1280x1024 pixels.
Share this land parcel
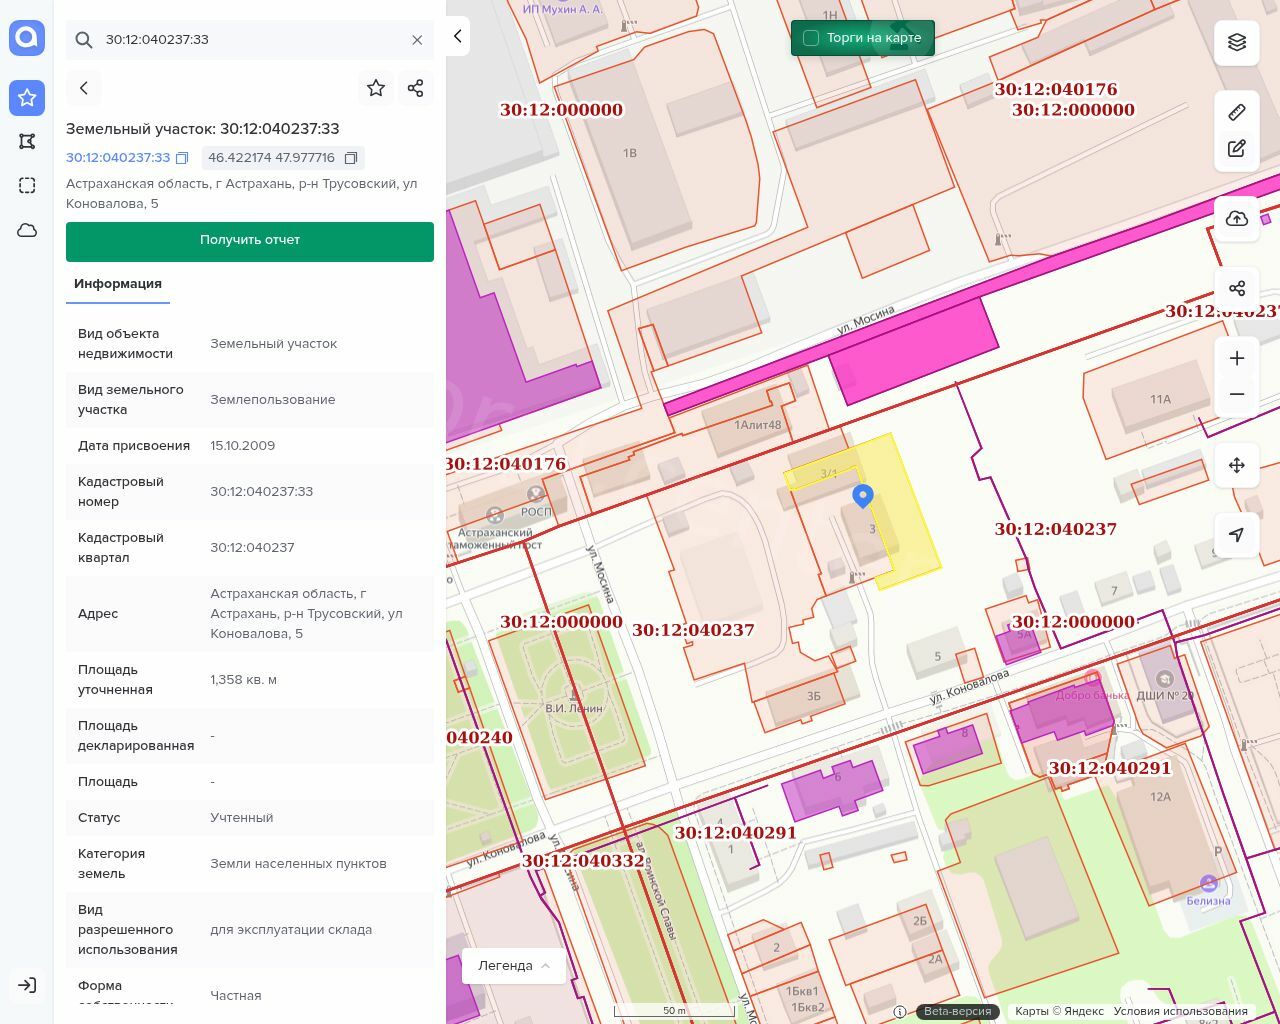coord(416,88)
